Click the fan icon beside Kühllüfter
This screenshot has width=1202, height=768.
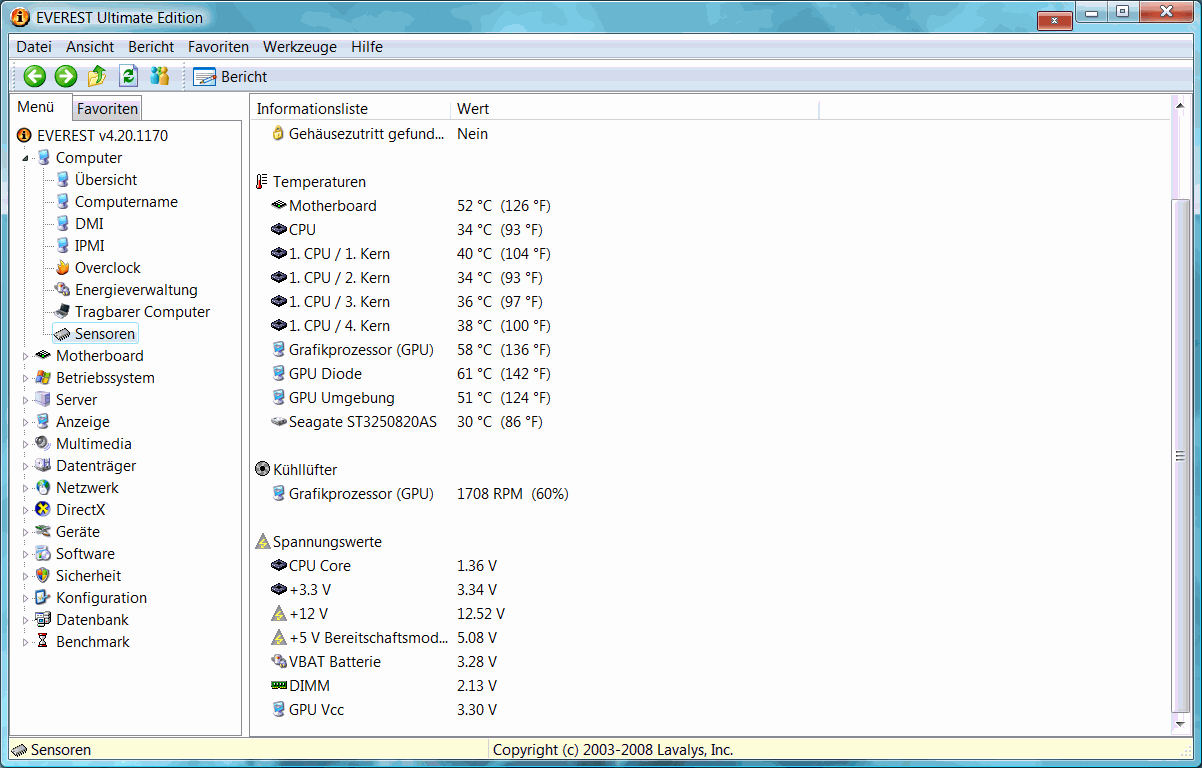(x=263, y=470)
